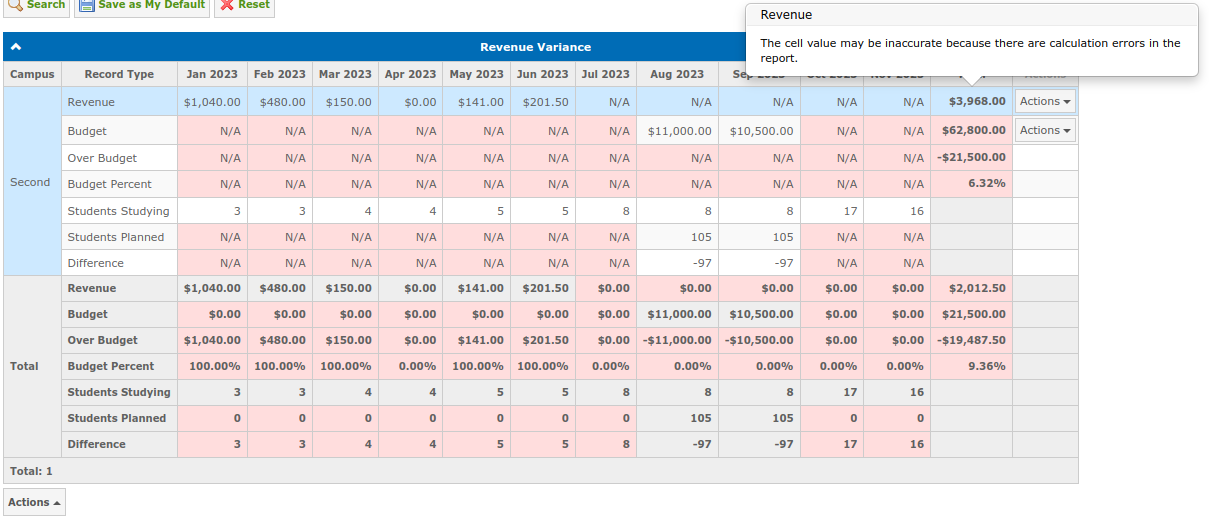Image resolution: width=1209 pixels, height=523 pixels.
Task: Select the $3,968.00 total Revenue cell
Action: click(x=971, y=102)
